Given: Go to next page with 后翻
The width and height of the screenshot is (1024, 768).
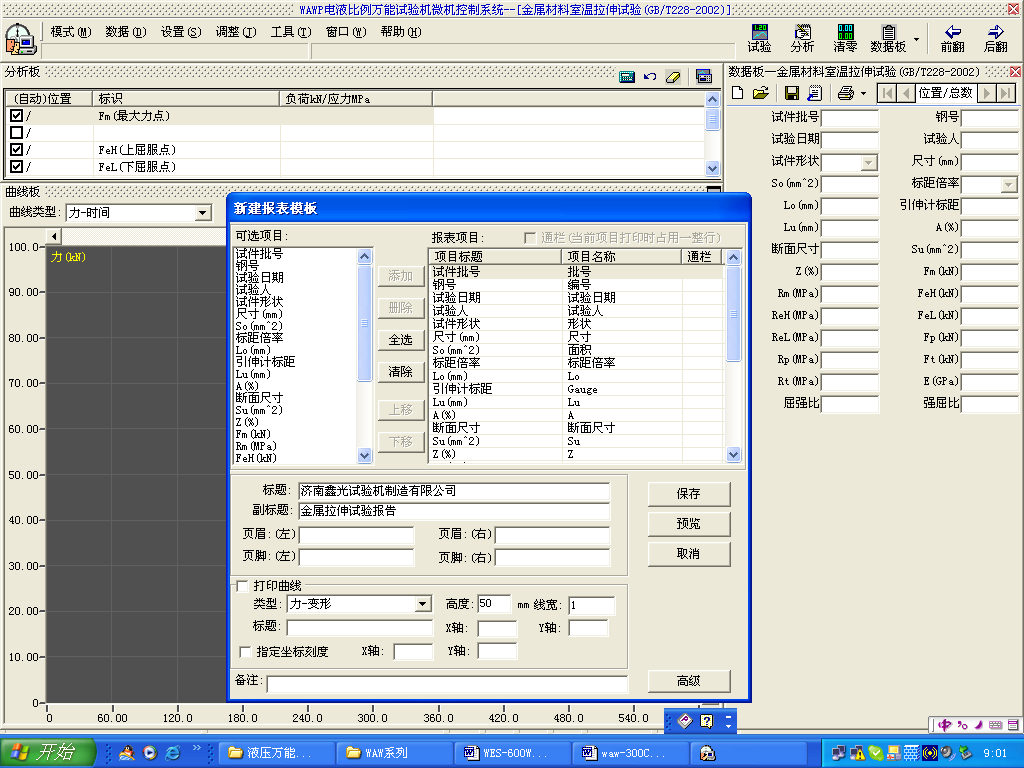Looking at the screenshot, I should pos(996,39).
